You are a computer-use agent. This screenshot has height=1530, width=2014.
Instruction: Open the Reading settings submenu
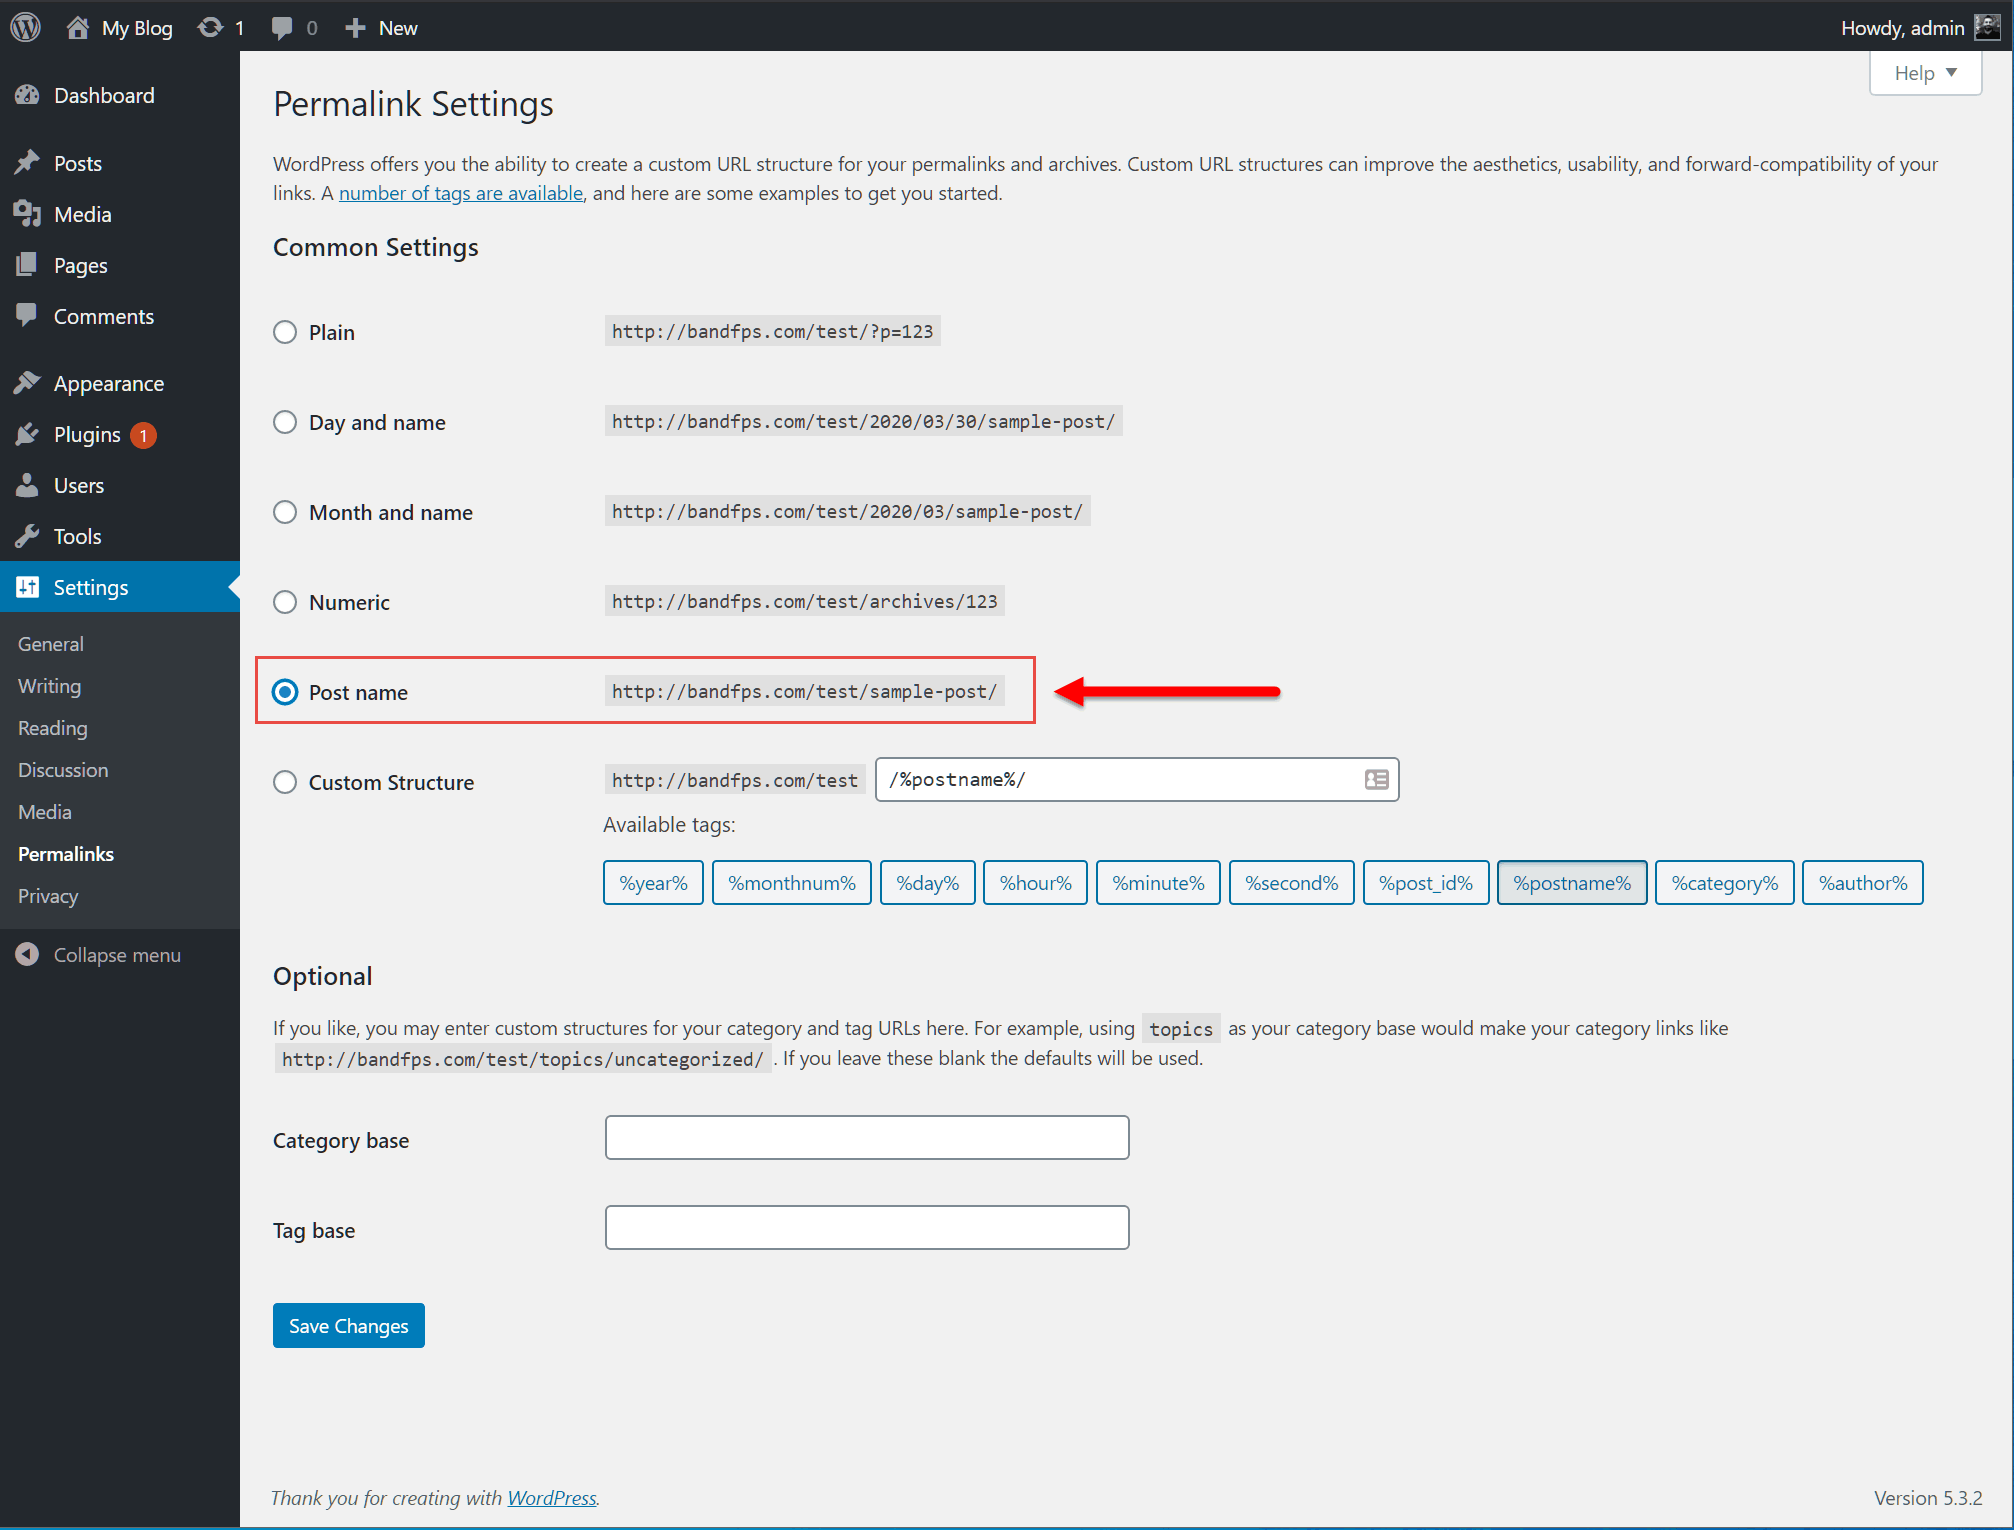[51, 727]
